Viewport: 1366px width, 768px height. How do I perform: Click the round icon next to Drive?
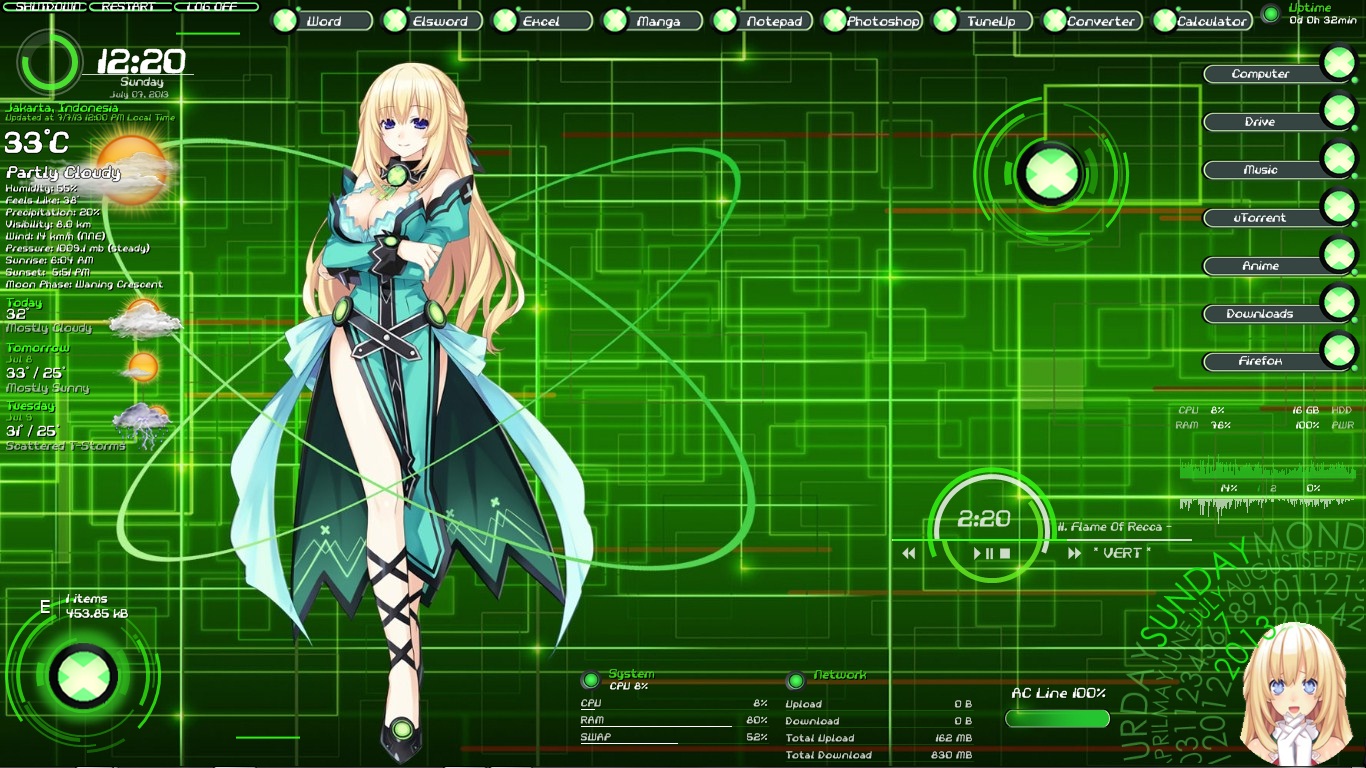tap(1338, 111)
